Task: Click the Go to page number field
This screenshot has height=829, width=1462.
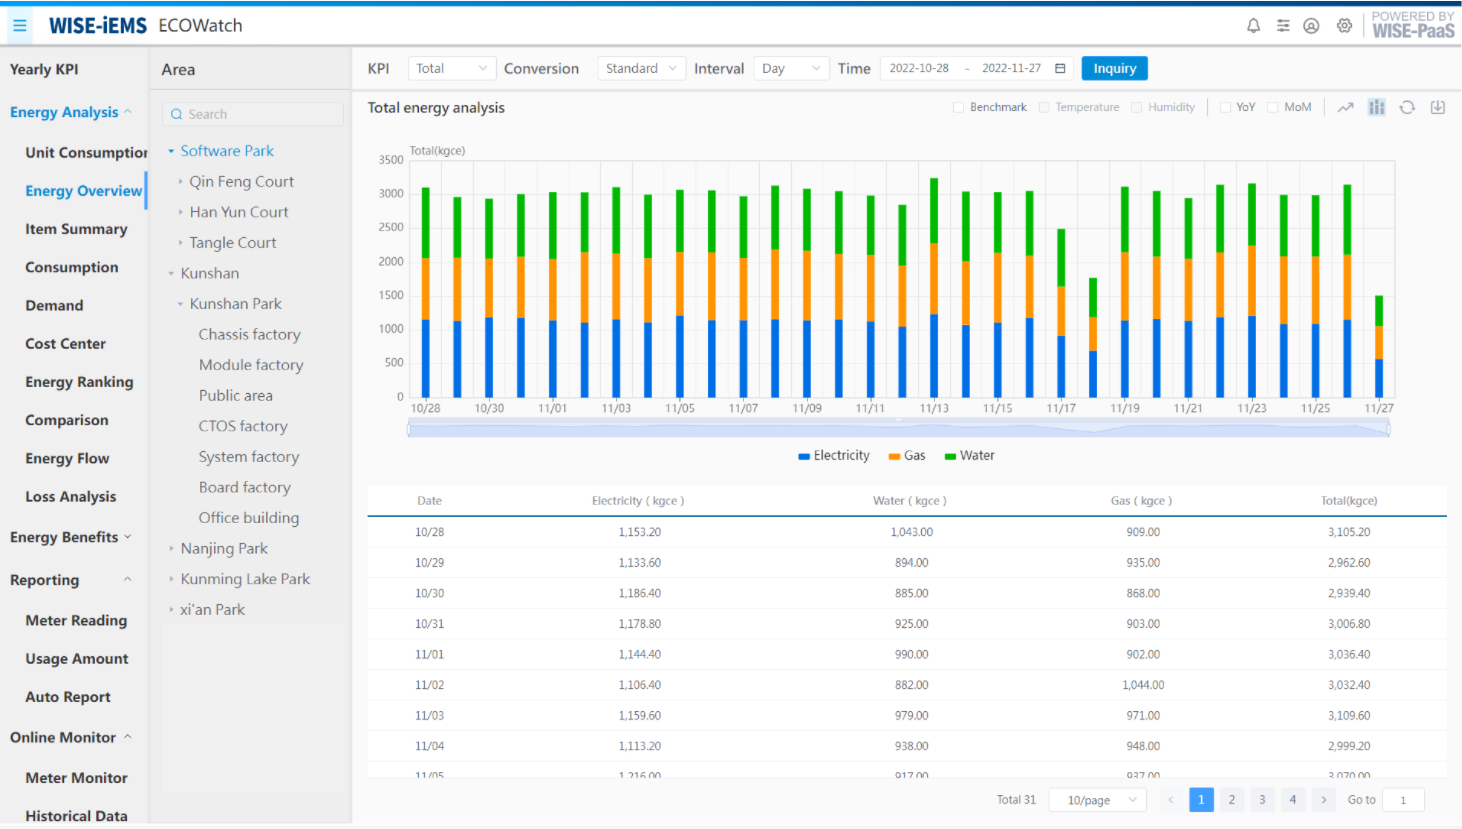Action: 1403,800
